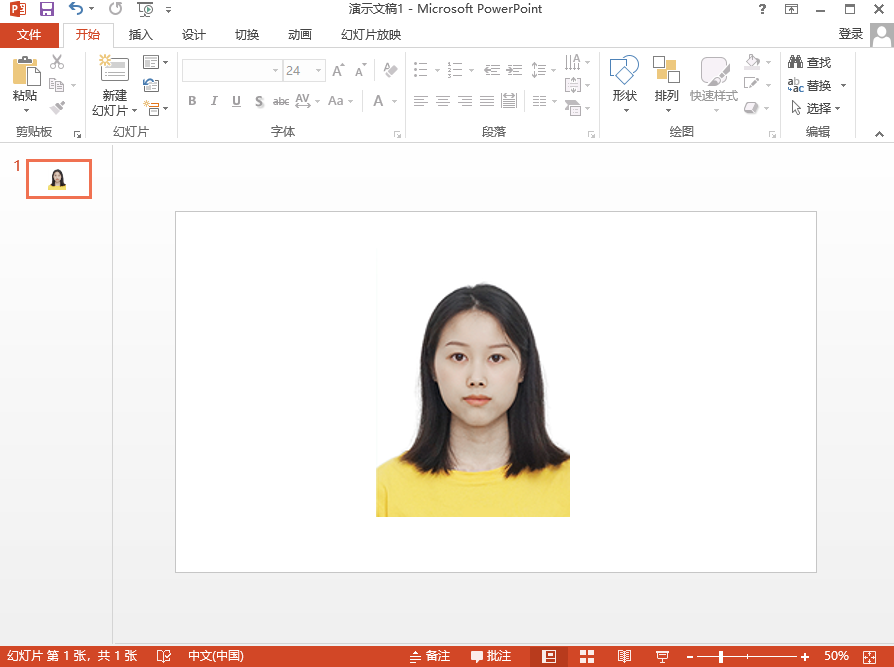Click the Paste clipboard icon
The height and width of the screenshot is (667, 894).
point(26,71)
